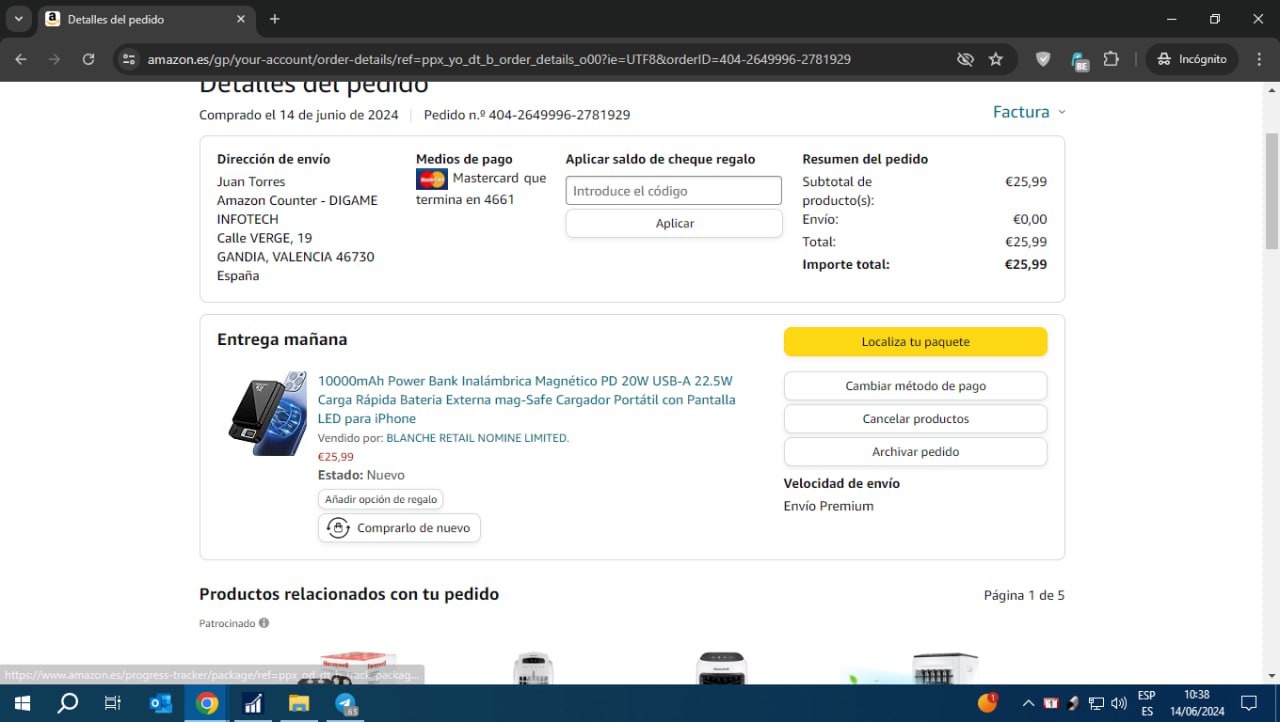Open the chart app on the taskbar
Image resolution: width=1280 pixels, height=722 pixels.
pos(253,703)
